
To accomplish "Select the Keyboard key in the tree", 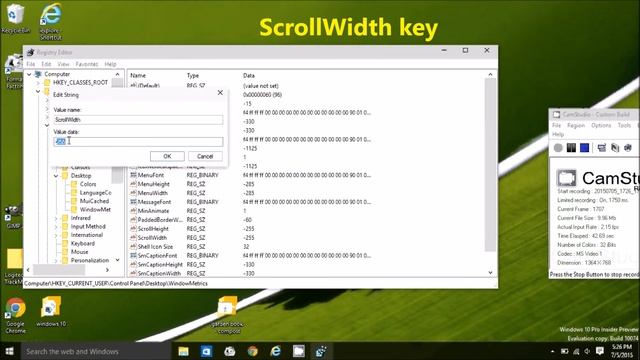I will coord(82,243).
